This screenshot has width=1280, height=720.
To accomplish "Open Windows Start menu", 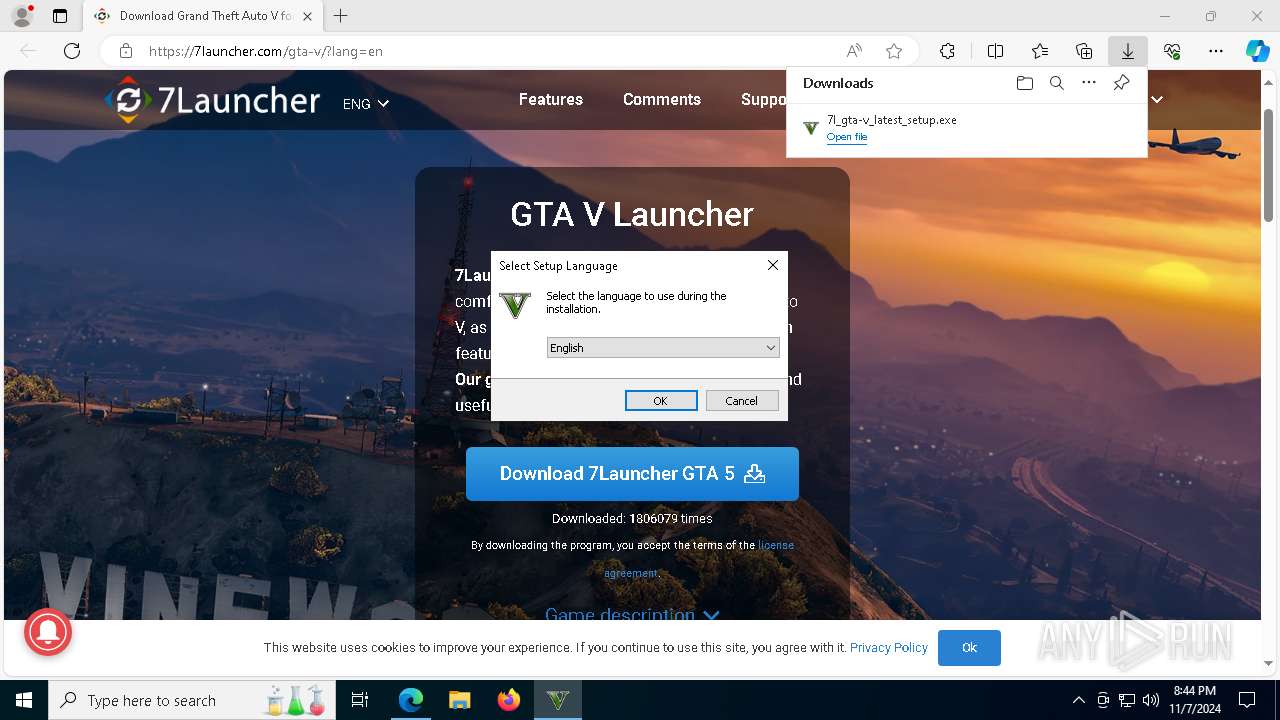I will coord(24,700).
